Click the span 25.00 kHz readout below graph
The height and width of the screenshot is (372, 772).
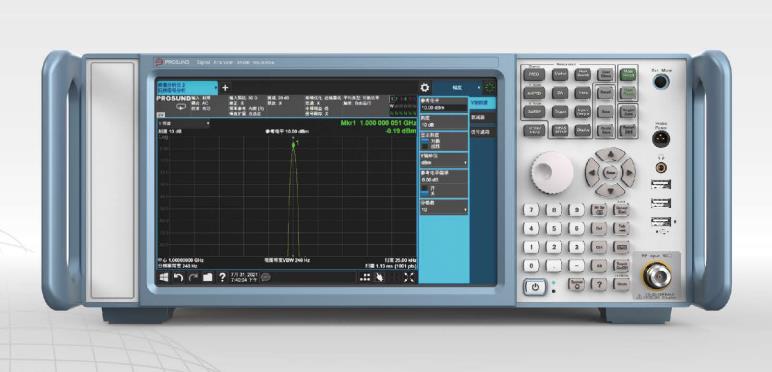pos(400,260)
